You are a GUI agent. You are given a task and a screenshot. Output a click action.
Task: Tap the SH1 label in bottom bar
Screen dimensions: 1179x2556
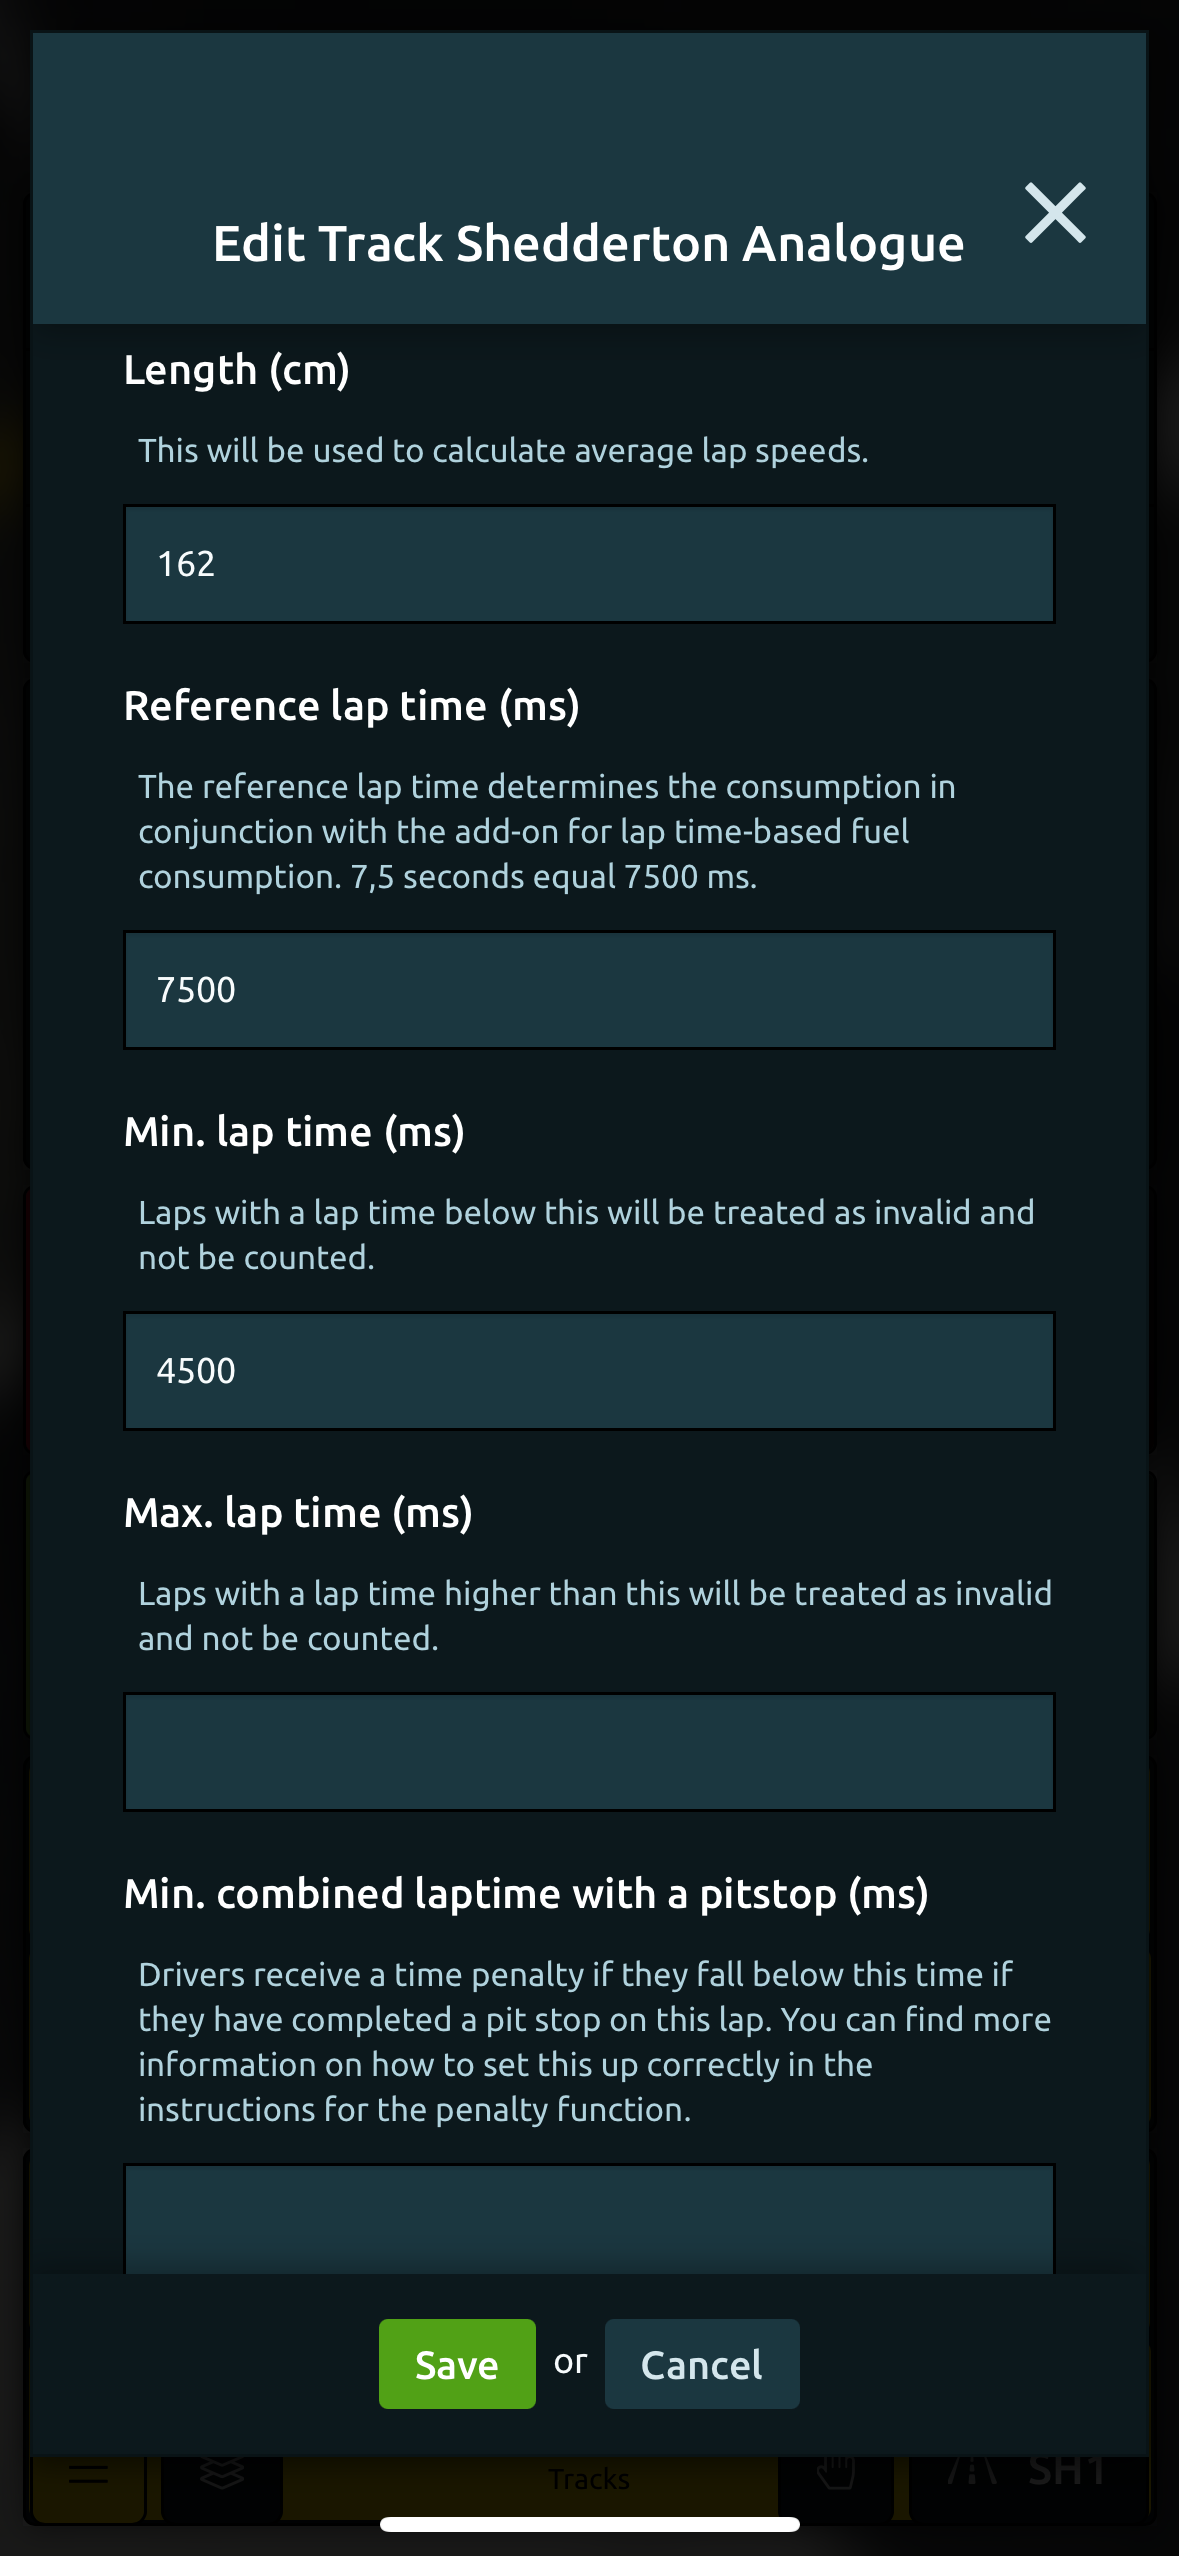tap(1066, 2471)
